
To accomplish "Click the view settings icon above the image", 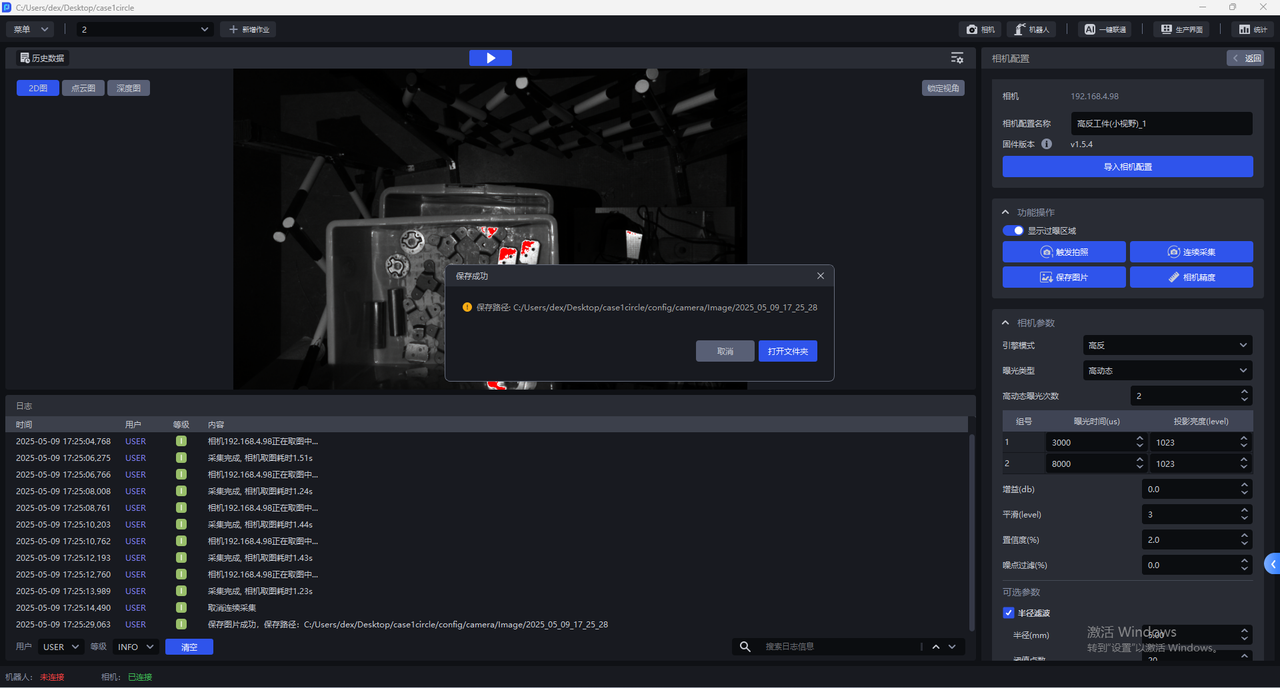I will (x=957, y=58).
